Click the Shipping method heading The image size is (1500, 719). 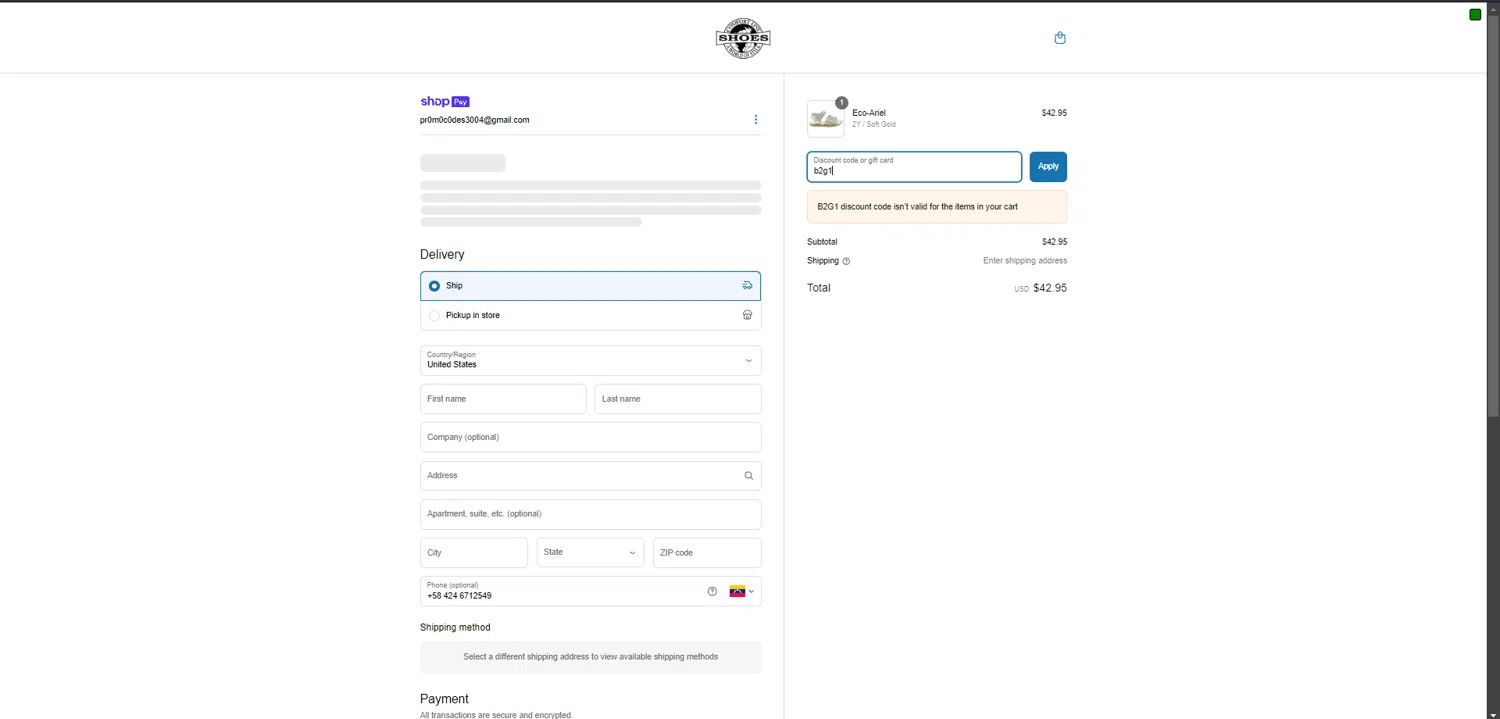point(455,628)
